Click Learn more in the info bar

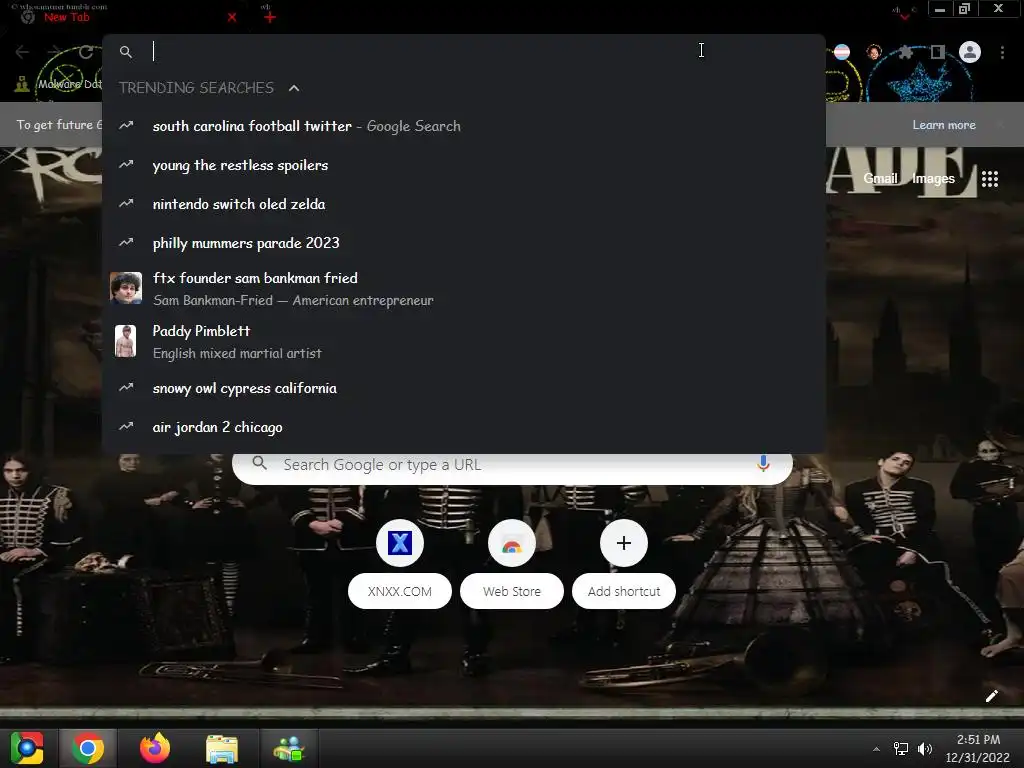coord(944,125)
